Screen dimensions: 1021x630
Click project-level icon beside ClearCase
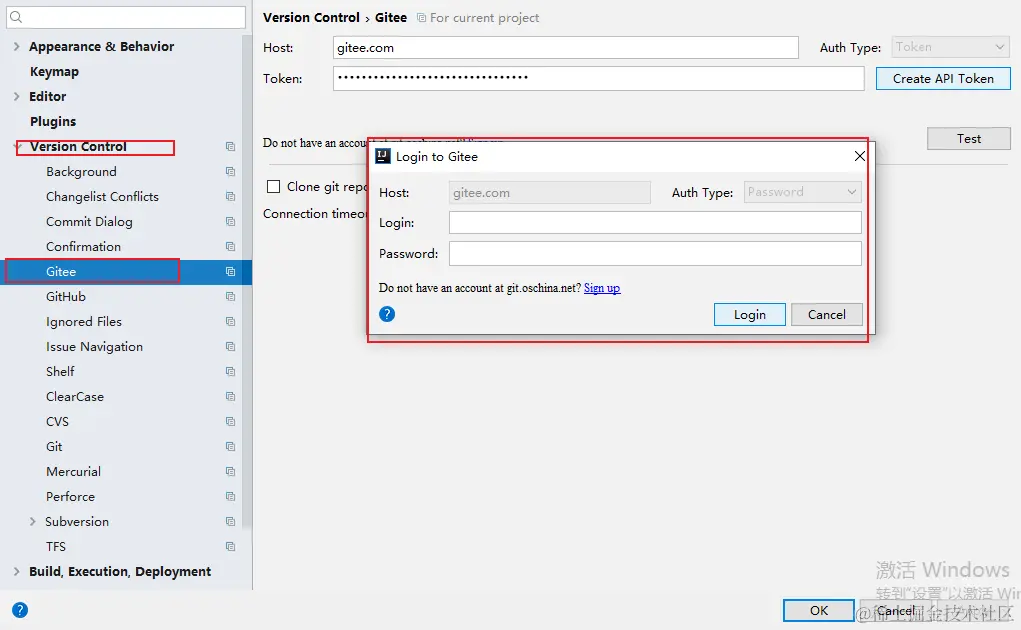click(230, 396)
